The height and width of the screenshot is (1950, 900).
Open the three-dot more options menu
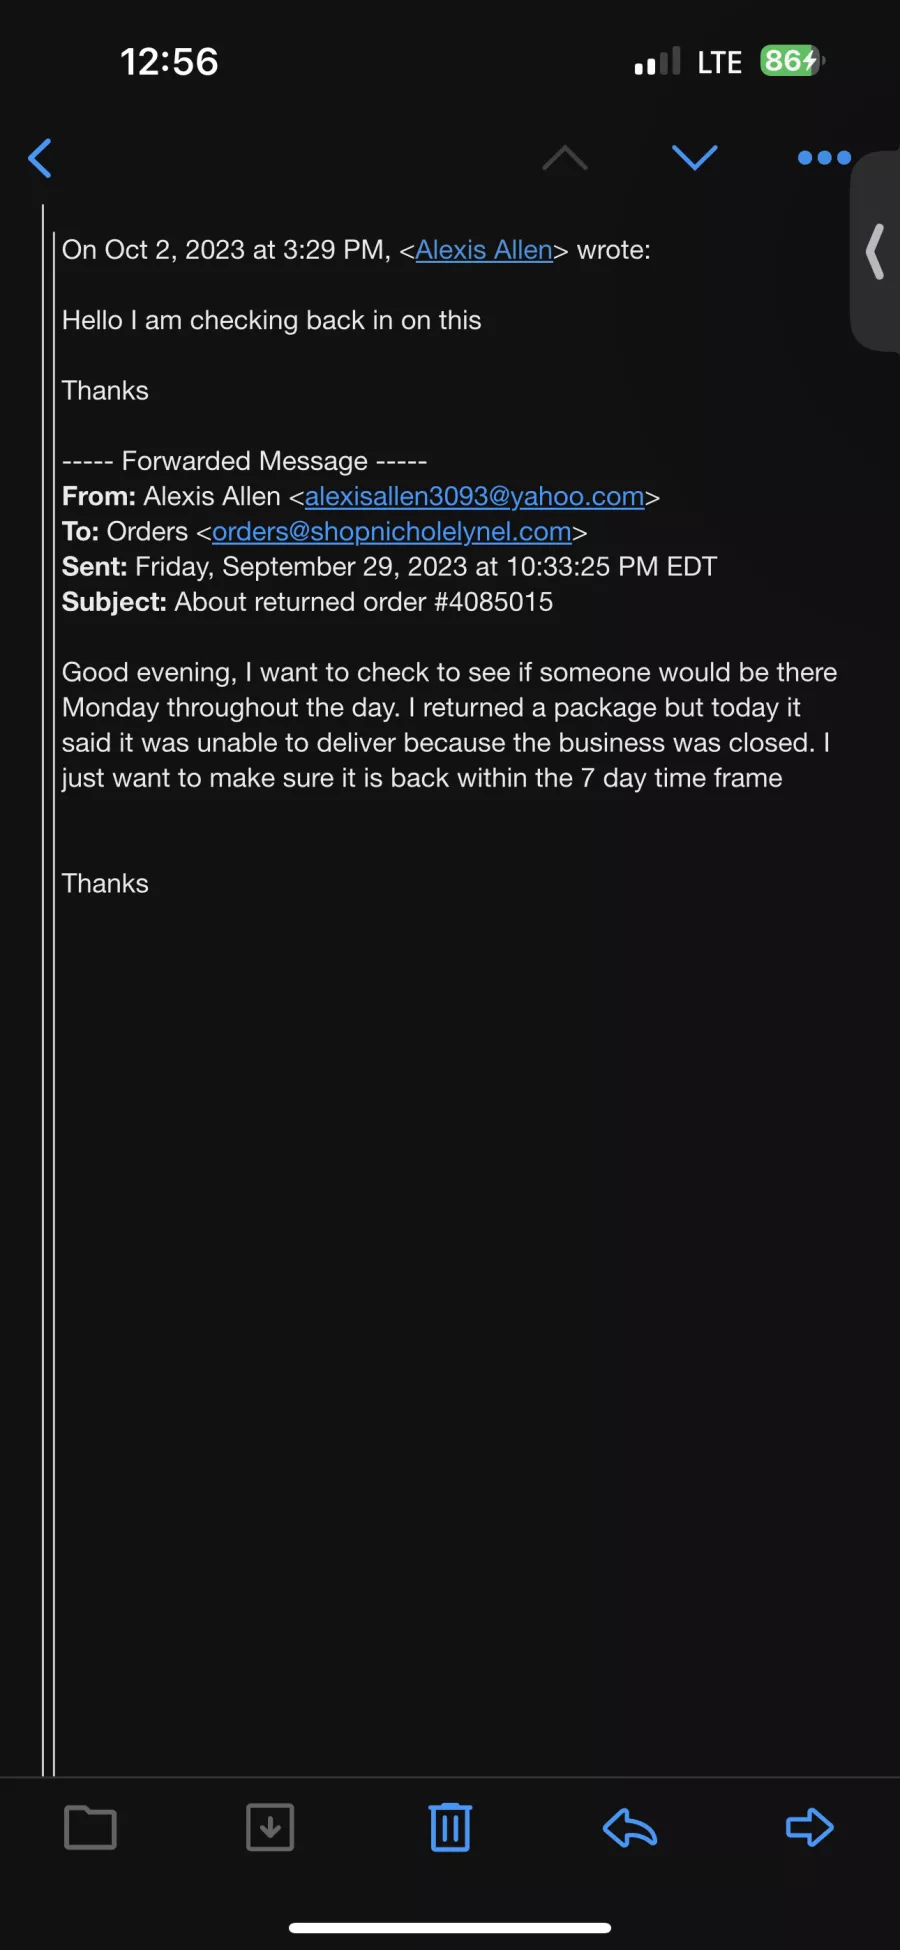[824, 158]
